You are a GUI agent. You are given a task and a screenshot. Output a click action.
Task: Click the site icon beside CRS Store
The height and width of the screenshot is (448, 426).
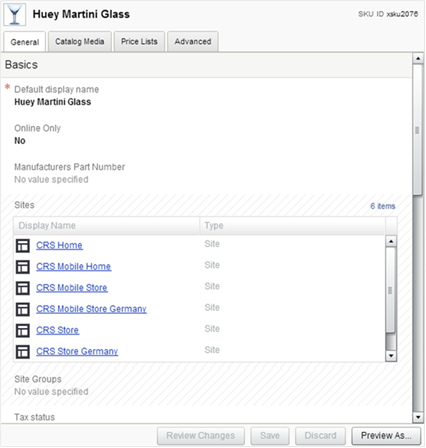(23, 330)
